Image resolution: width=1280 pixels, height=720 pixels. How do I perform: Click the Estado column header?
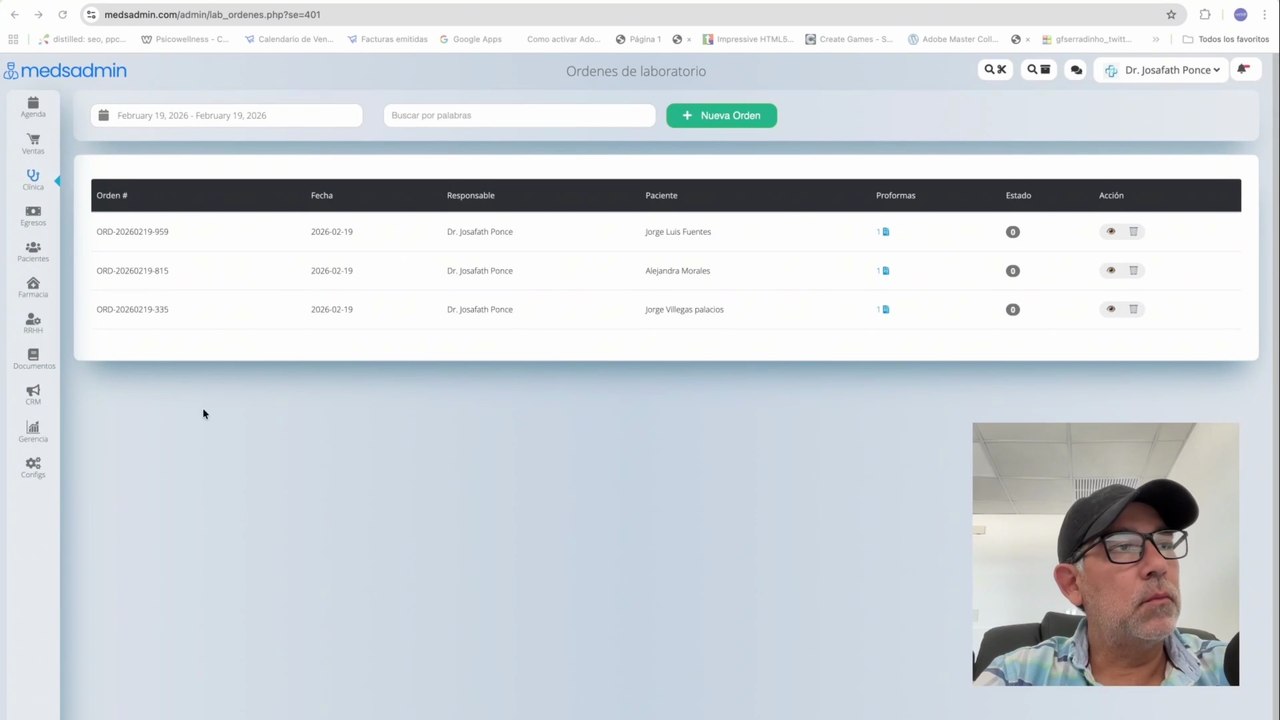(x=1018, y=196)
